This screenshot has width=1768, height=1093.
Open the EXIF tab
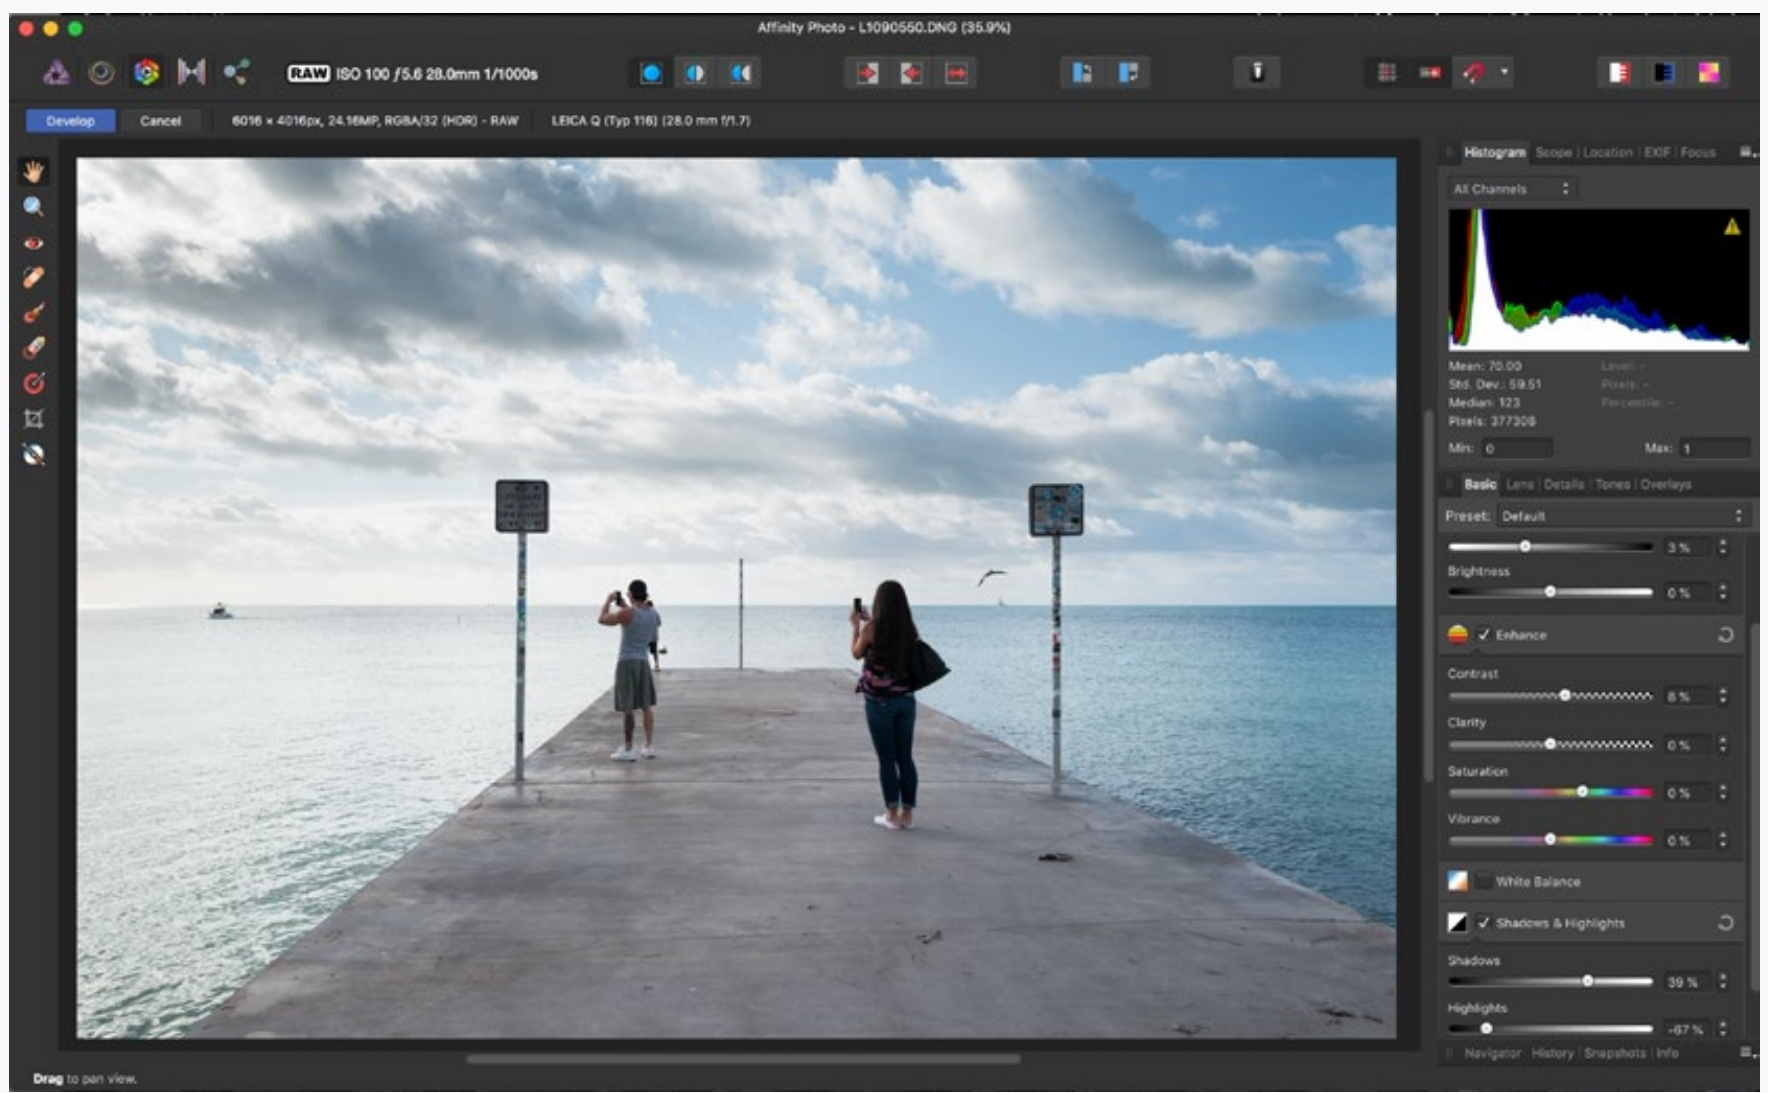[1656, 152]
